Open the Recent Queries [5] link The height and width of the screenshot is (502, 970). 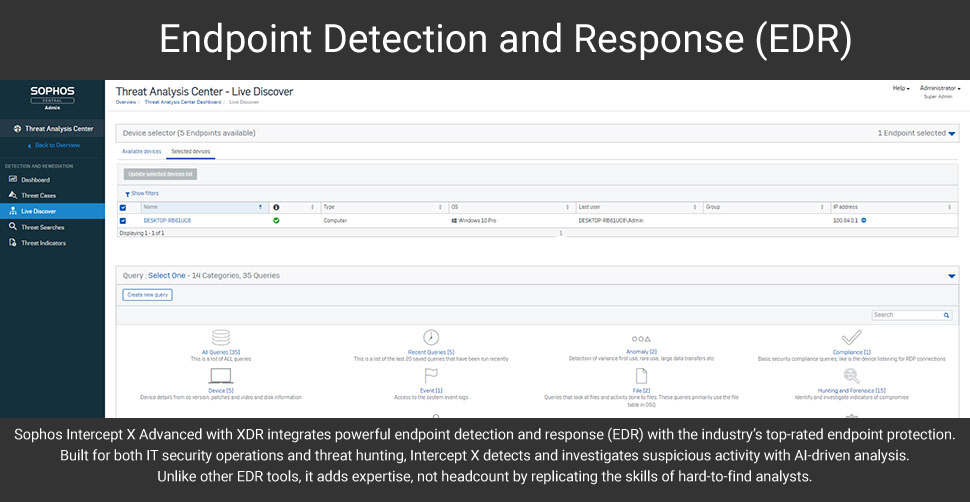pyautogui.click(x=431, y=352)
